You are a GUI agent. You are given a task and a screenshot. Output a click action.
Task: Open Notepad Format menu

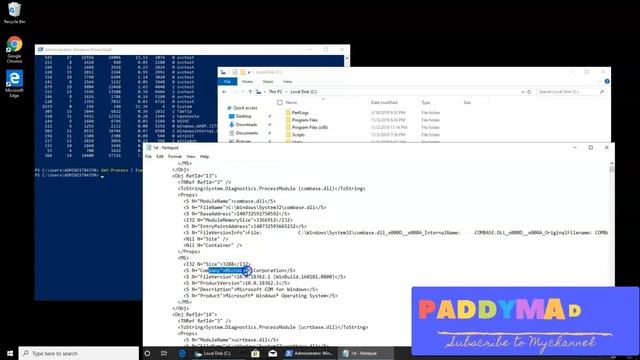[x=175, y=156]
